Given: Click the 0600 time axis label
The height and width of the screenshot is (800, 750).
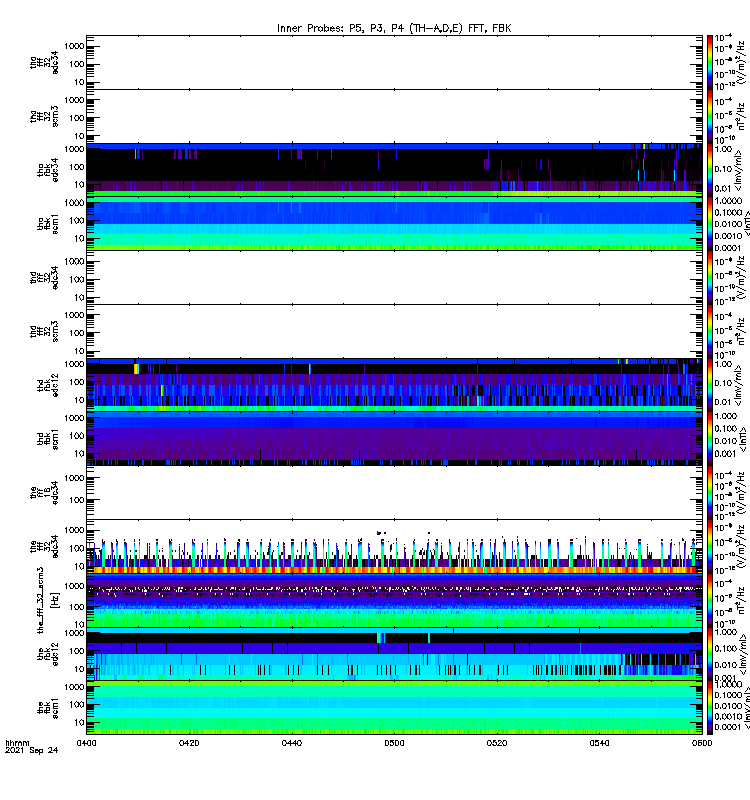Looking at the screenshot, I should tap(702, 743).
